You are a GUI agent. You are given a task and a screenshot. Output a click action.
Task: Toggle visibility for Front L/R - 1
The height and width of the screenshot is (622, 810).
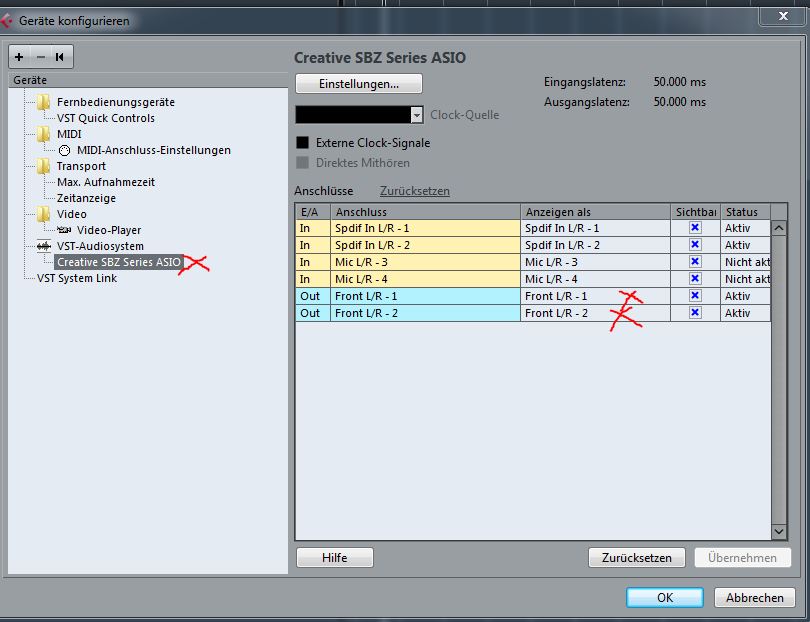695,296
